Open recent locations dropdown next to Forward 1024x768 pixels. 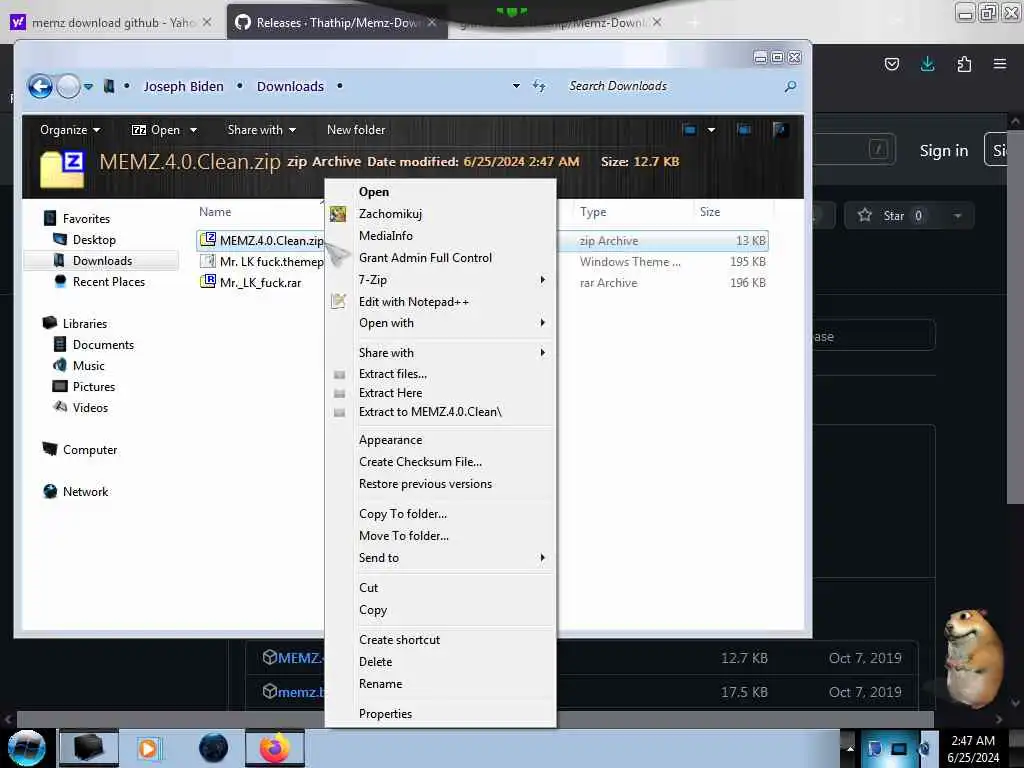88,86
